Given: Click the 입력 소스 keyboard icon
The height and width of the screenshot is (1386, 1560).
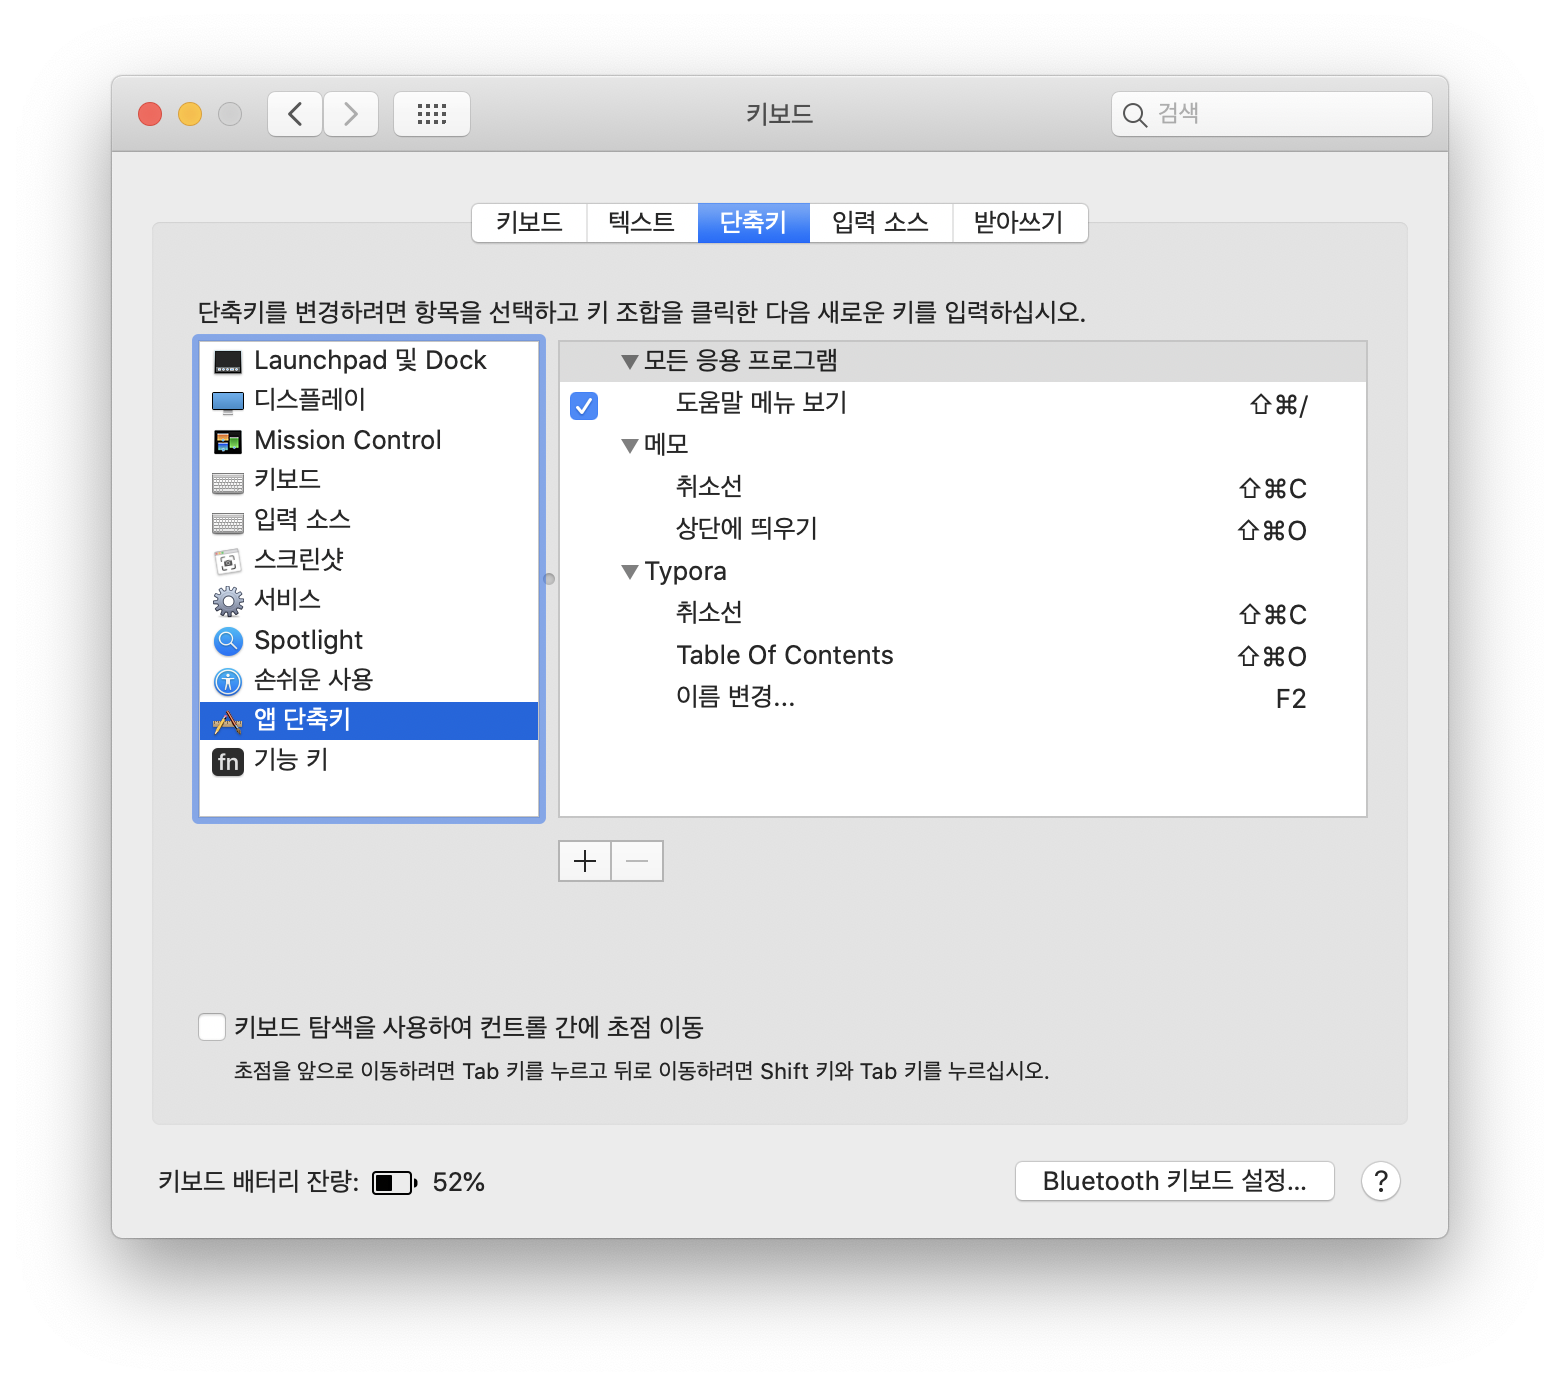Looking at the screenshot, I should click(228, 522).
